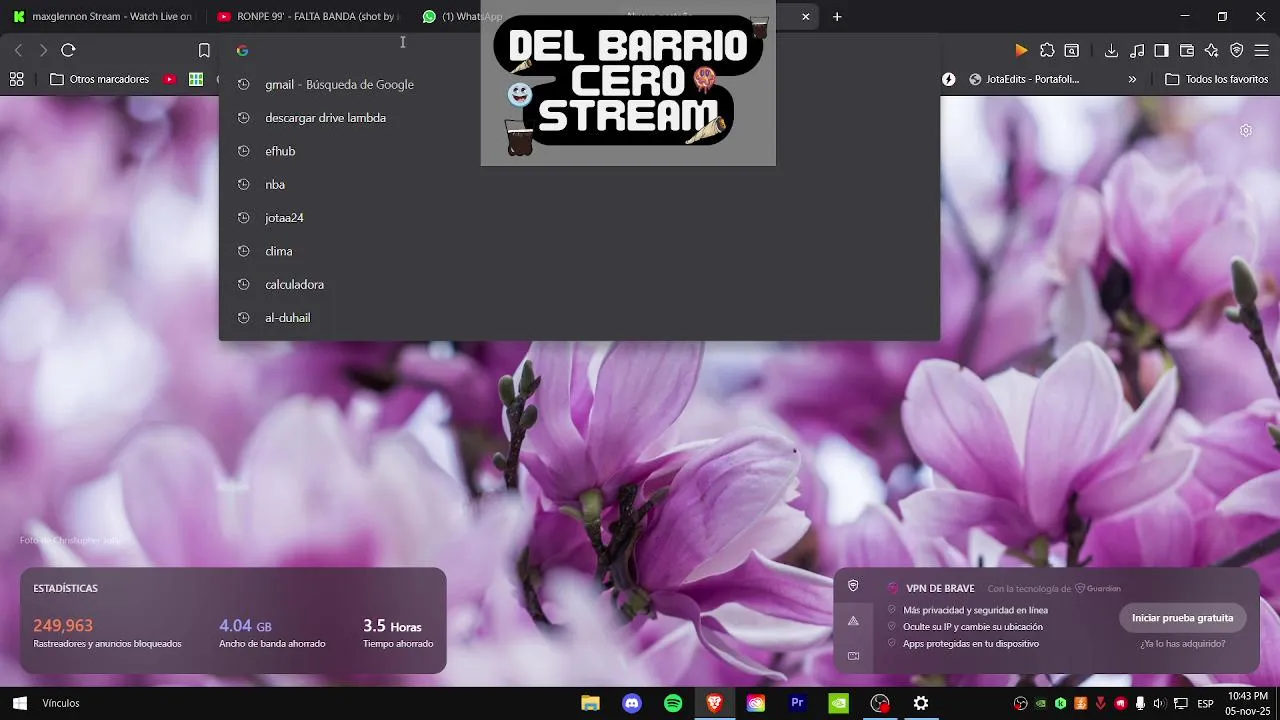
Task: Open the YouTube bookmark icon
Action: coord(170,79)
